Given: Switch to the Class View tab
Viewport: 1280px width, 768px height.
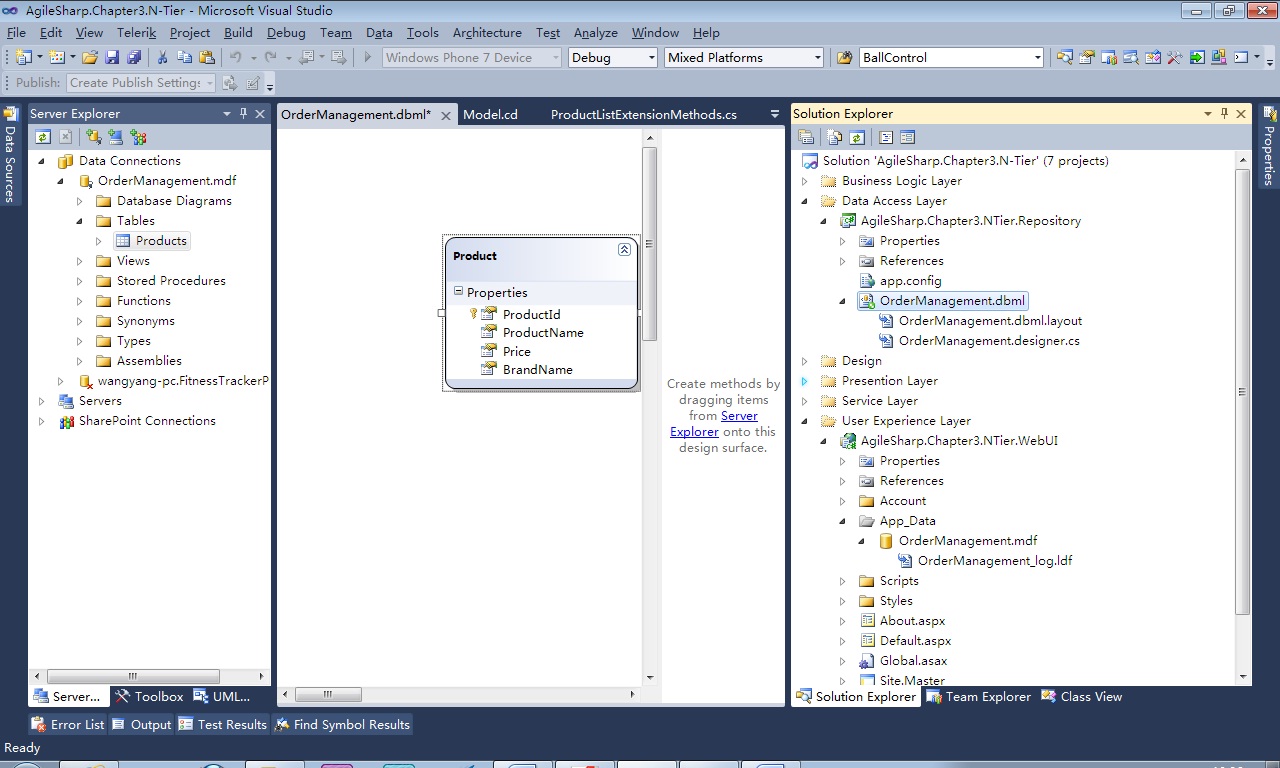Looking at the screenshot, I should (1082, 697).
